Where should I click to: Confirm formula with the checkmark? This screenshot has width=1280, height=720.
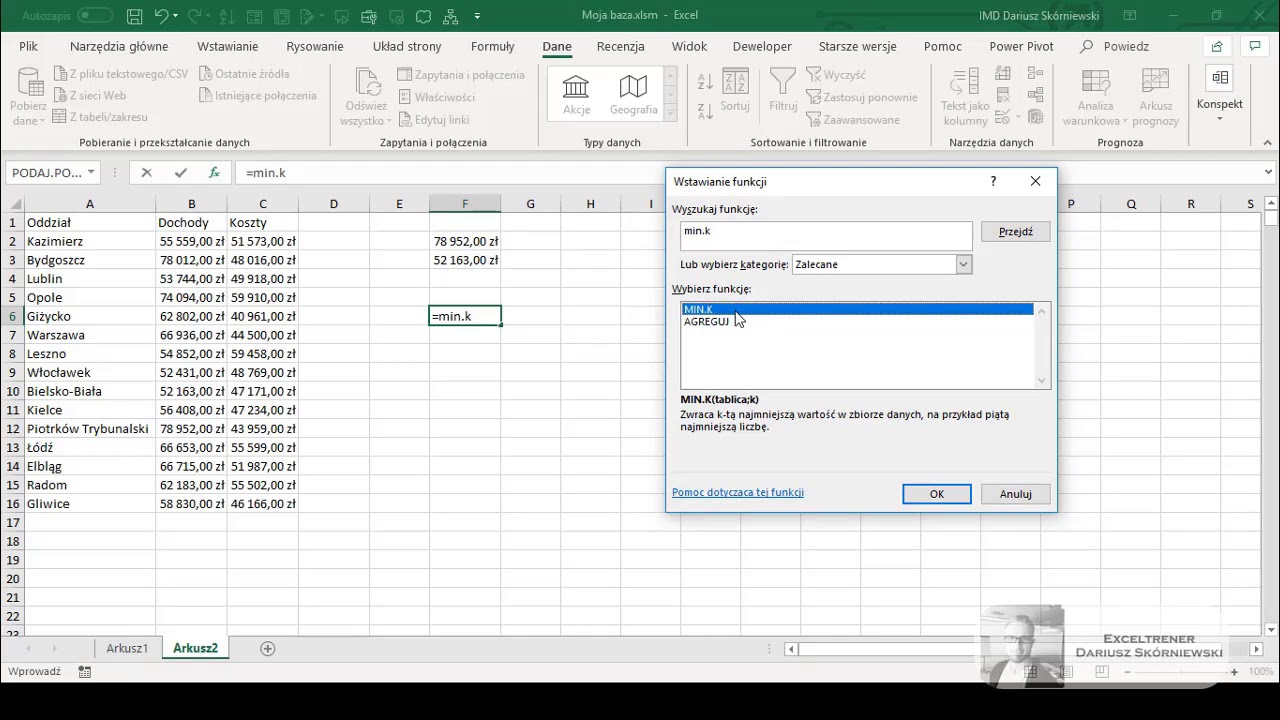181,172
